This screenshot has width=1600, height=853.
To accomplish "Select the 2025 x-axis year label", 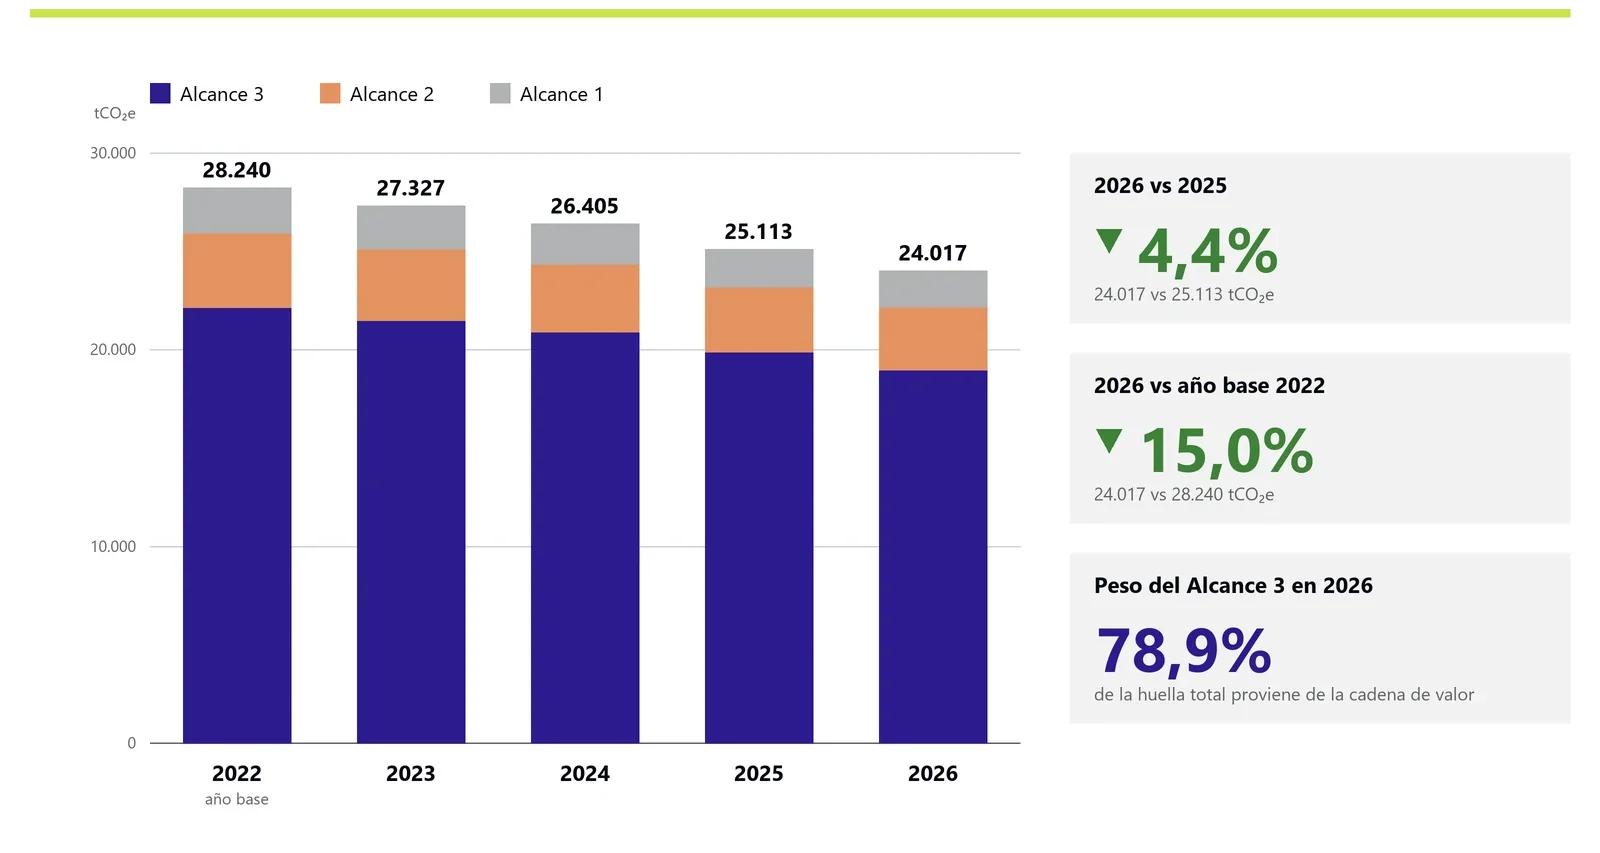I will 759,773.
